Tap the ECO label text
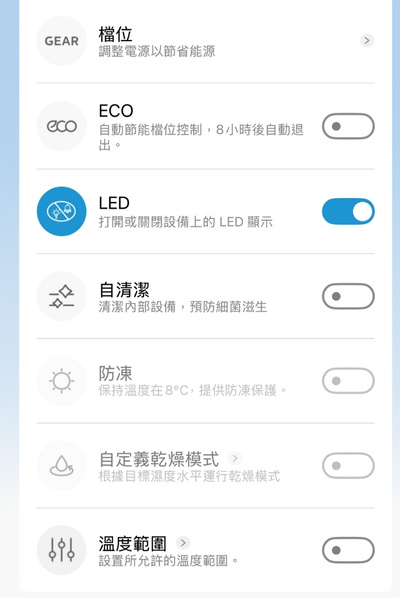Screen dimensions: 400x598 coord(116,111)
